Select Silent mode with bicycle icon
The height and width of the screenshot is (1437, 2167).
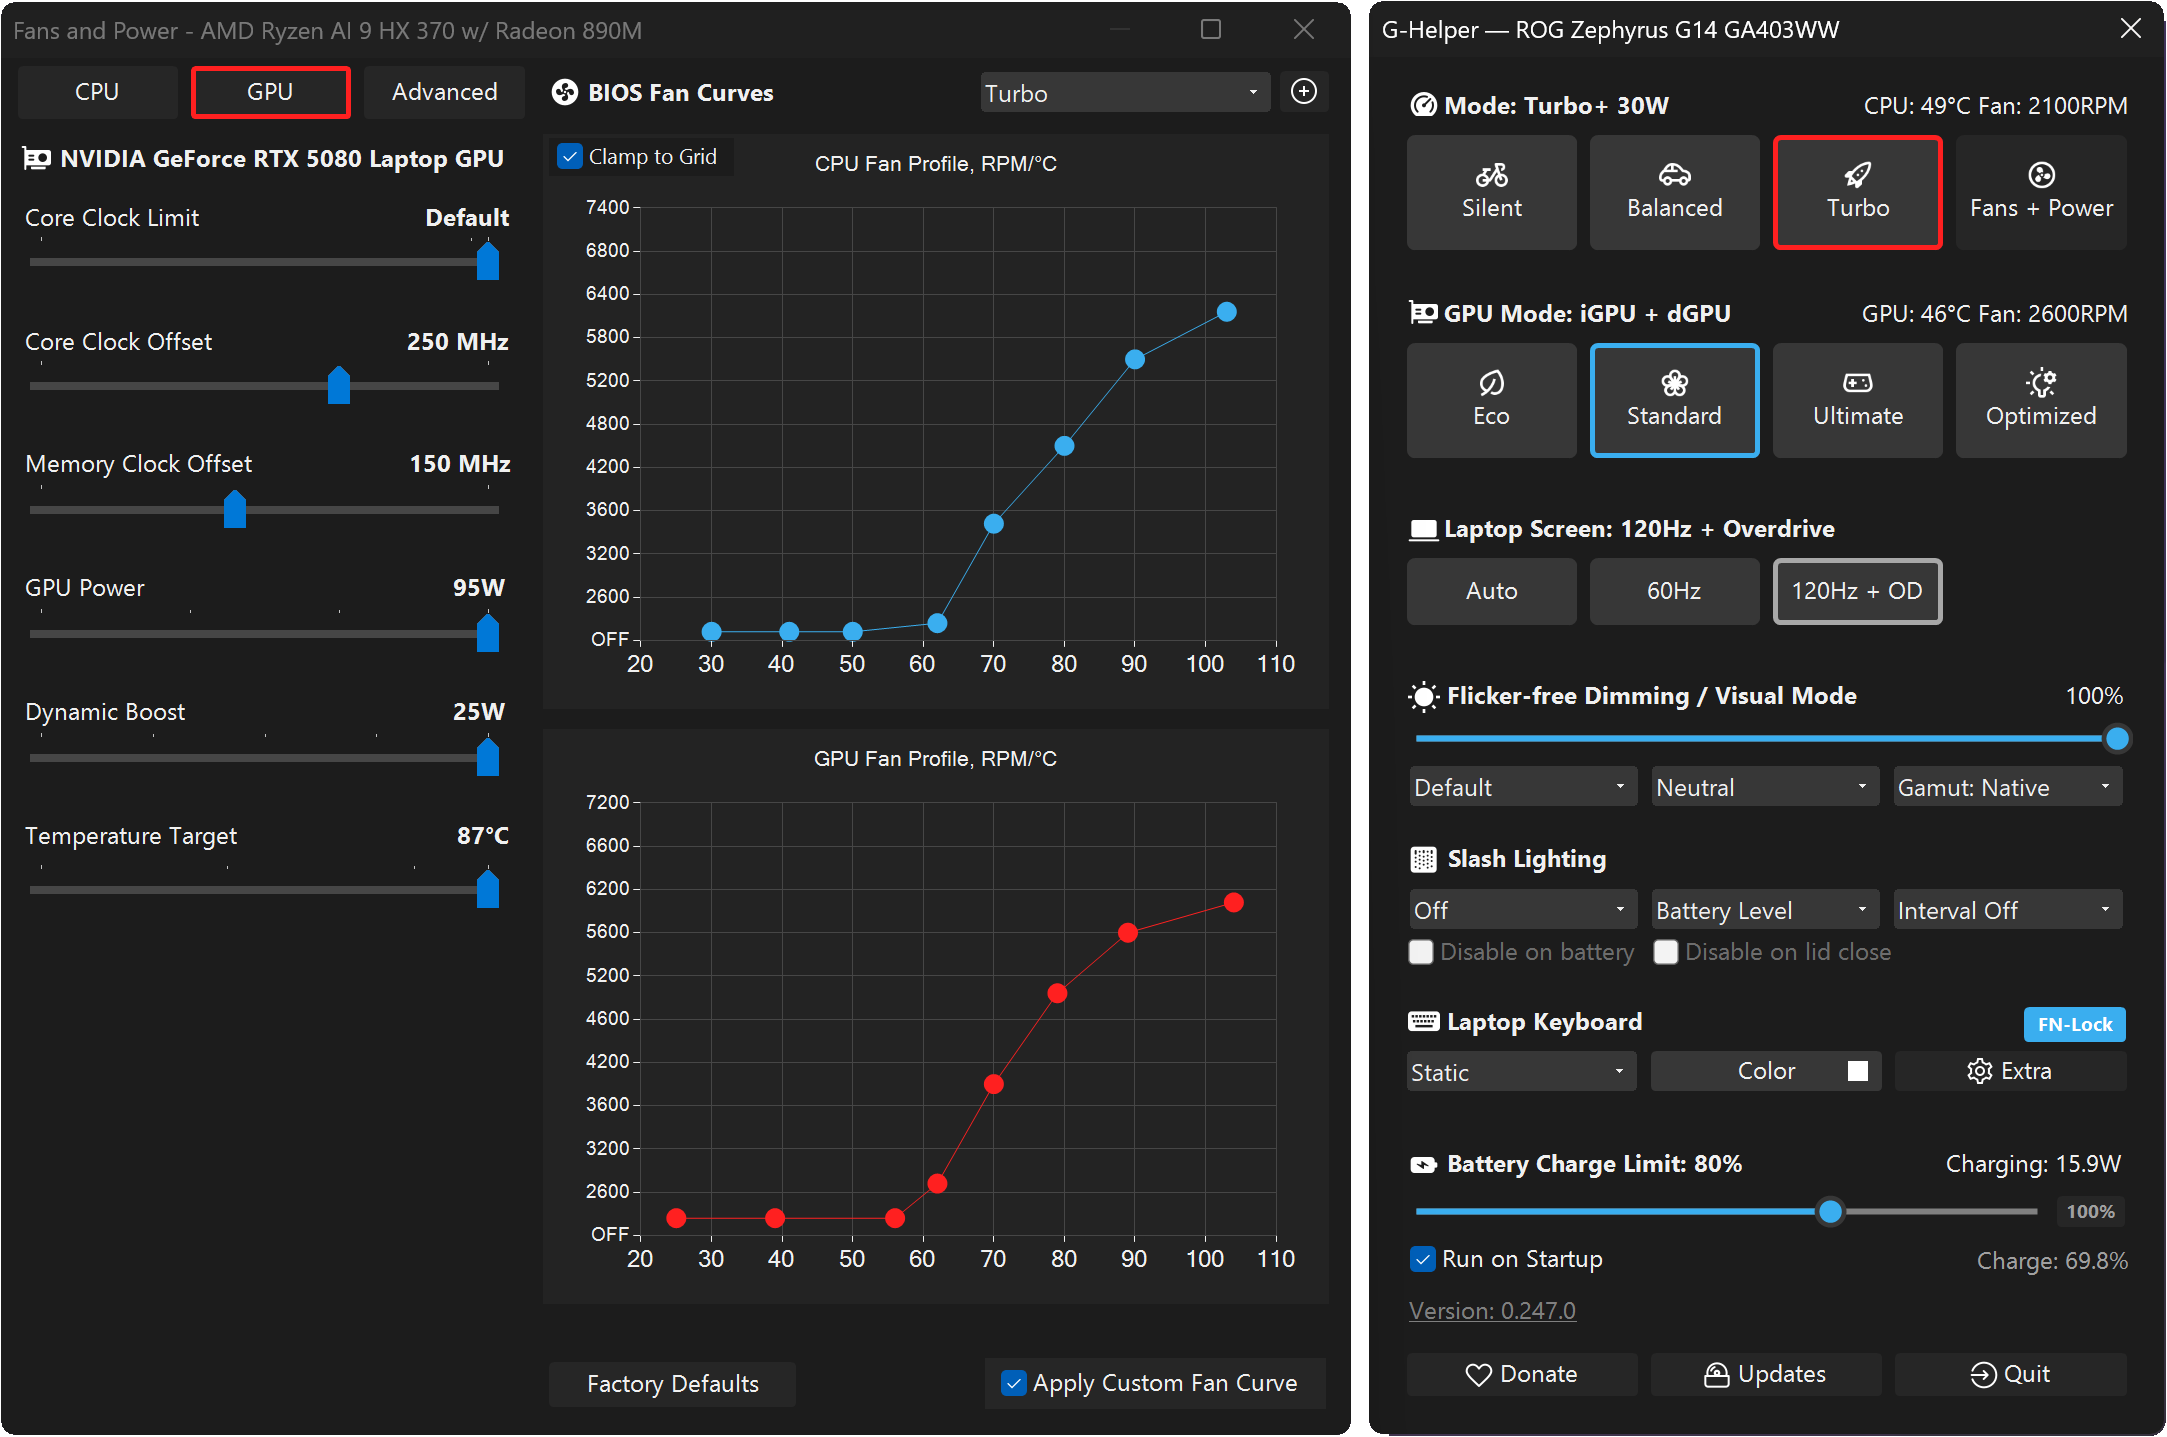[x=1491, y=192]
